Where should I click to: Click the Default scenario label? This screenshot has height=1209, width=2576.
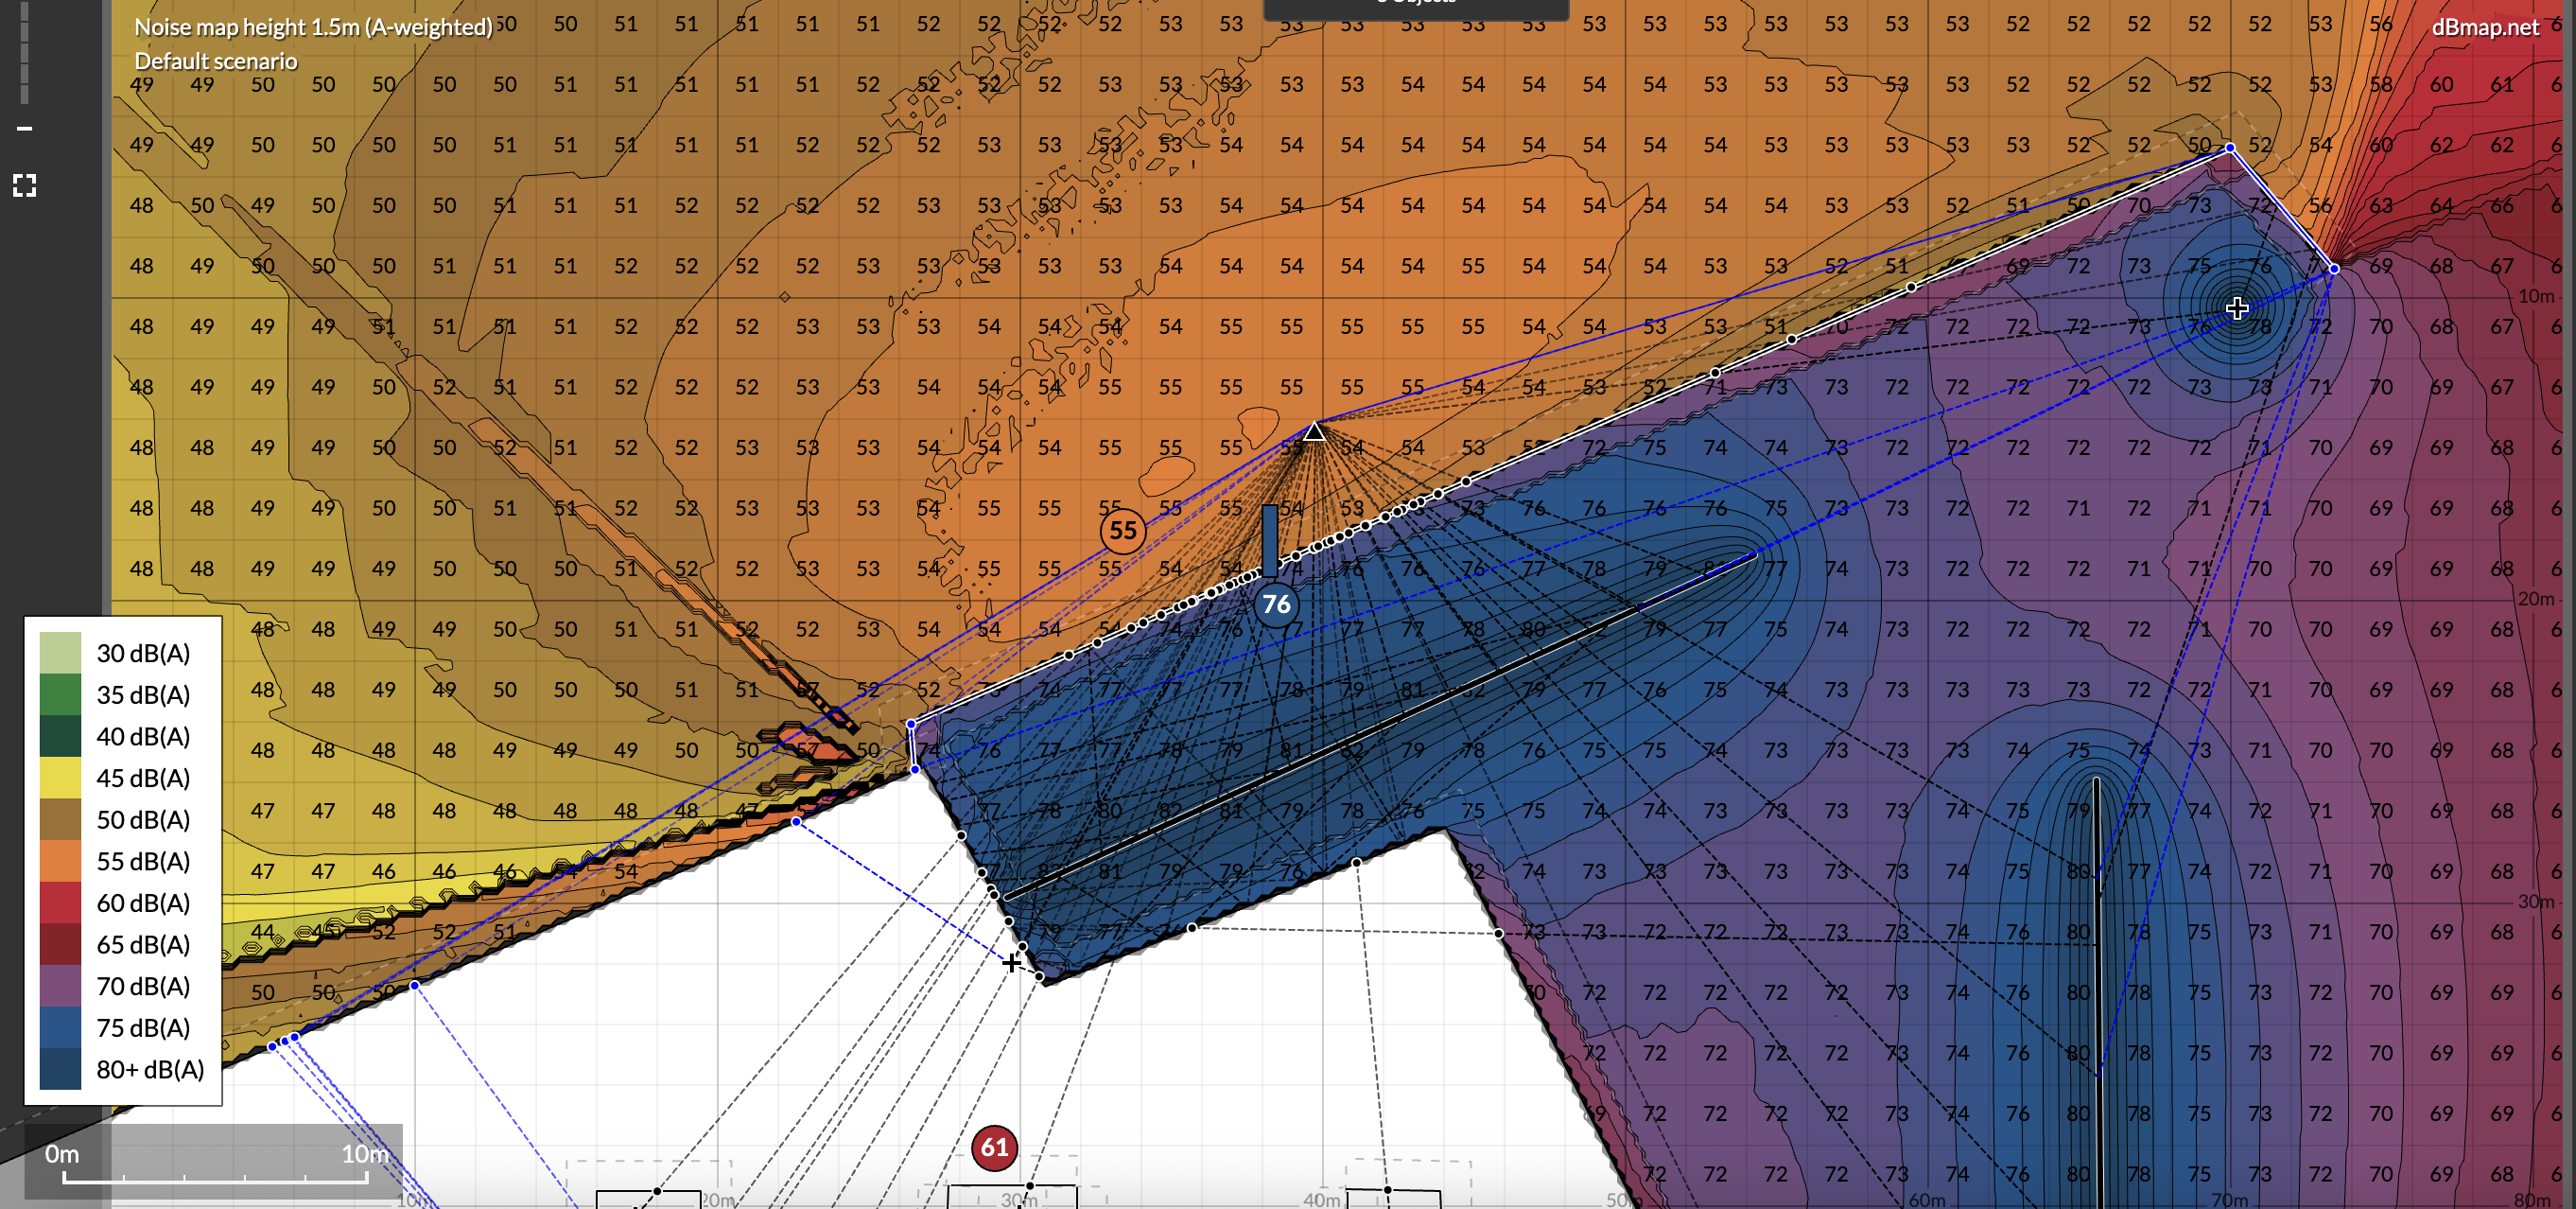[216, 61]
